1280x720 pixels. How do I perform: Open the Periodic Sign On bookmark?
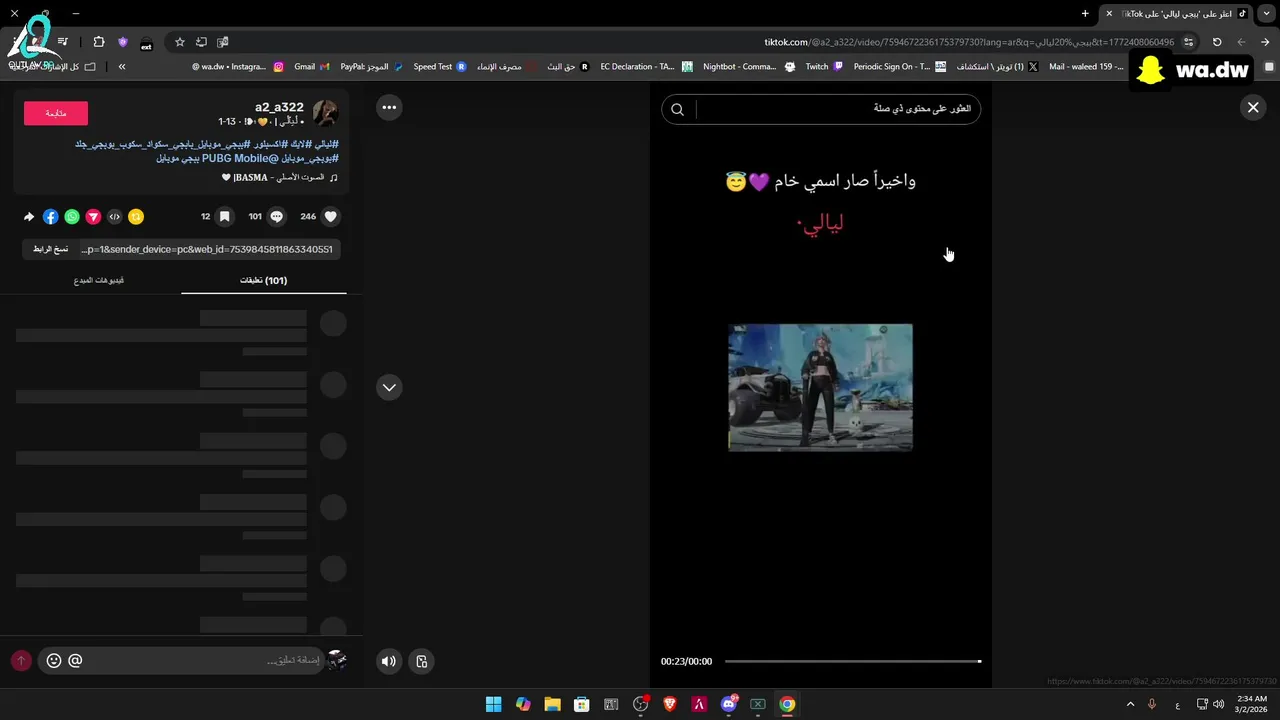[899, 67]
